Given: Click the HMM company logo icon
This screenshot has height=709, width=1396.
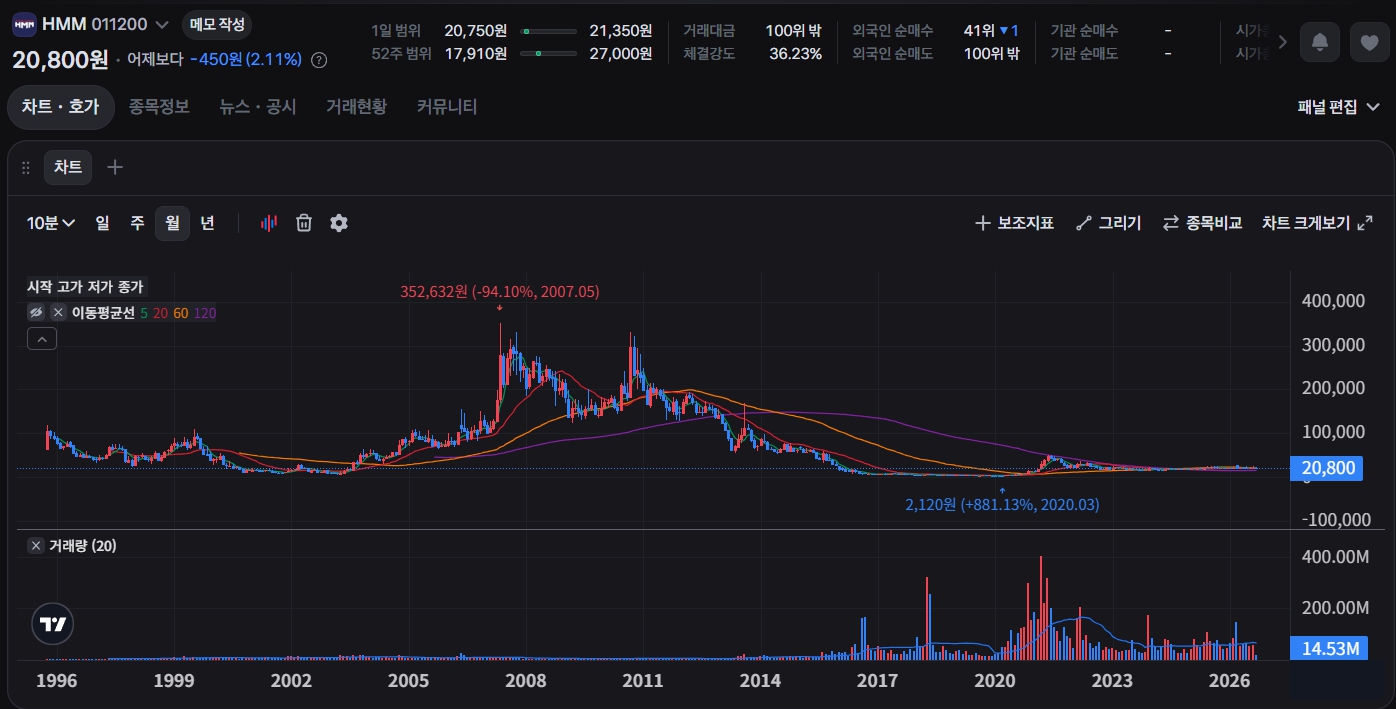Looking at the screenshot, I should (x=24, y=24).
